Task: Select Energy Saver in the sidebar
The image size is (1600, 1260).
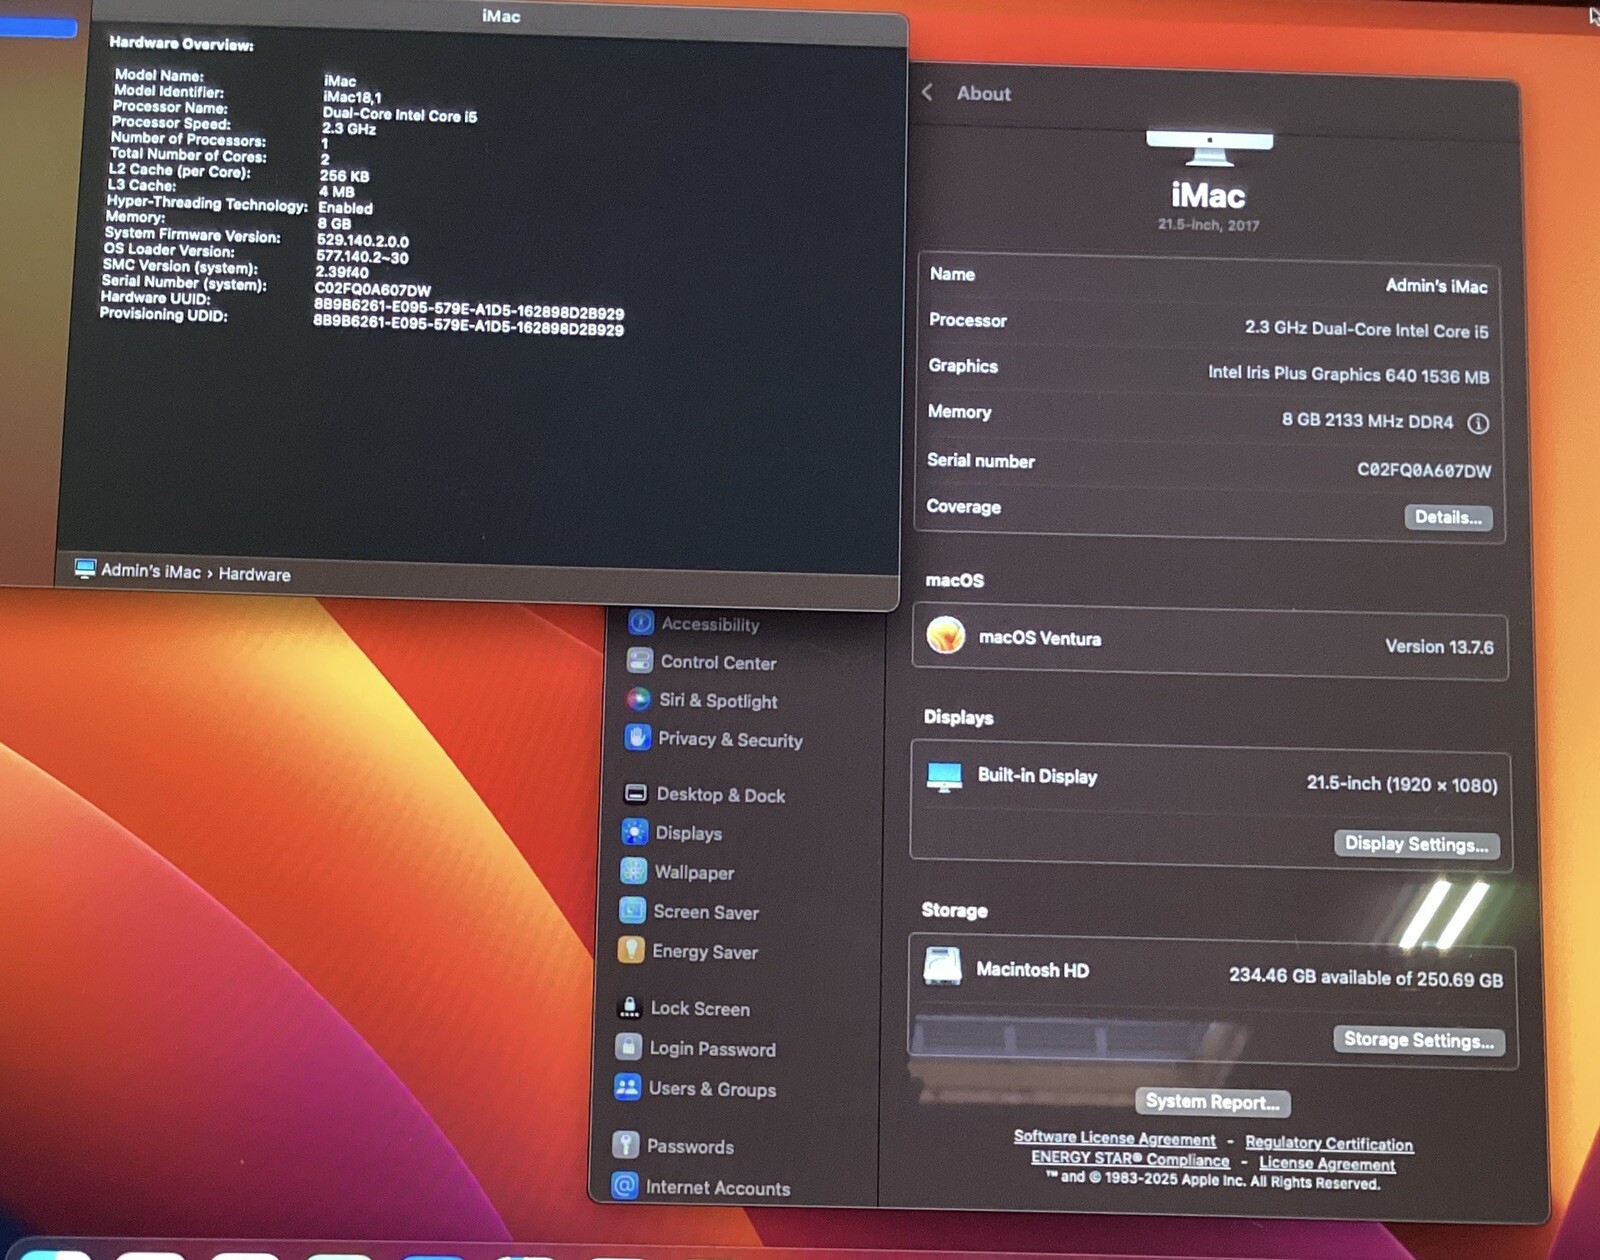Action: tap(704, 952)
